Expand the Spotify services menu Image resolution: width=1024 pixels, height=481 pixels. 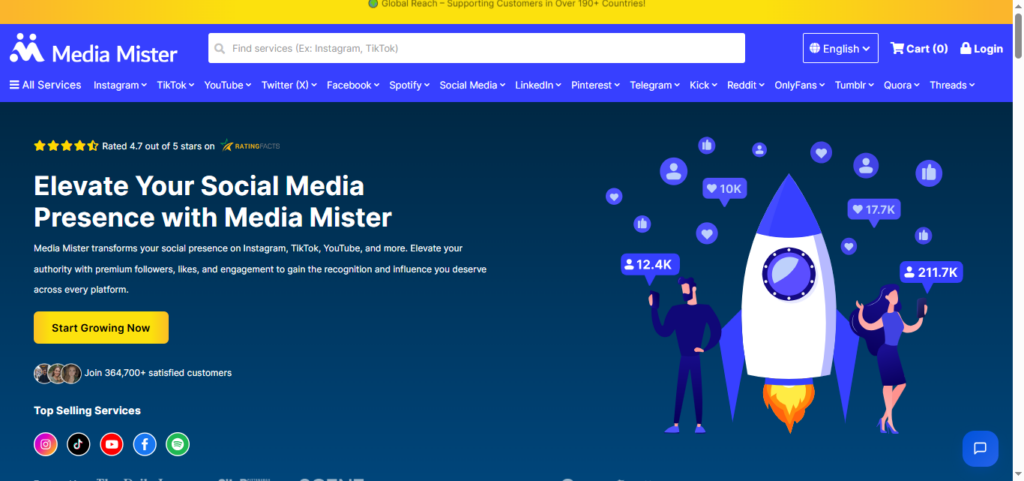point(409,85)
